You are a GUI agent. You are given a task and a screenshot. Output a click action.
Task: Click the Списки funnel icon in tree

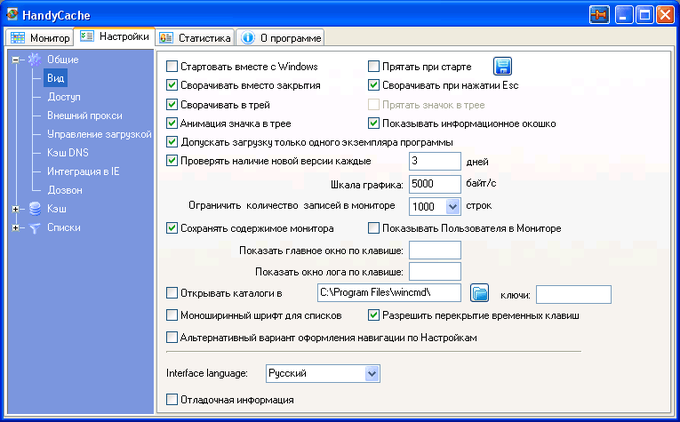35,228
